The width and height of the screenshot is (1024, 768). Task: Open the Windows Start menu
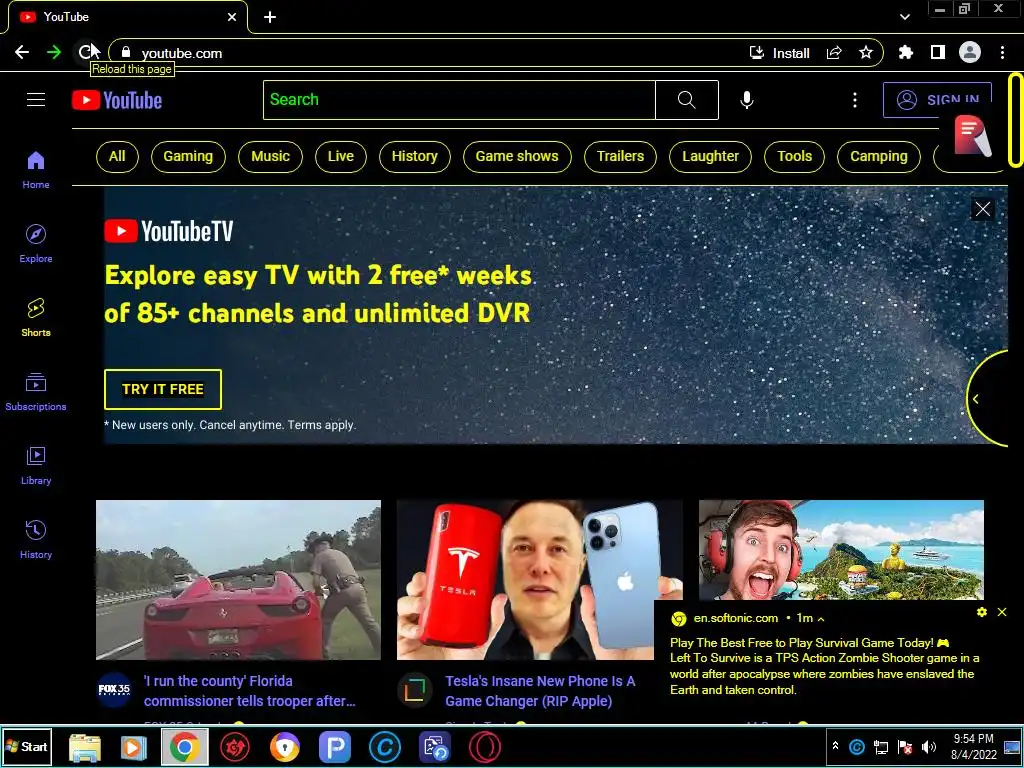26,746
